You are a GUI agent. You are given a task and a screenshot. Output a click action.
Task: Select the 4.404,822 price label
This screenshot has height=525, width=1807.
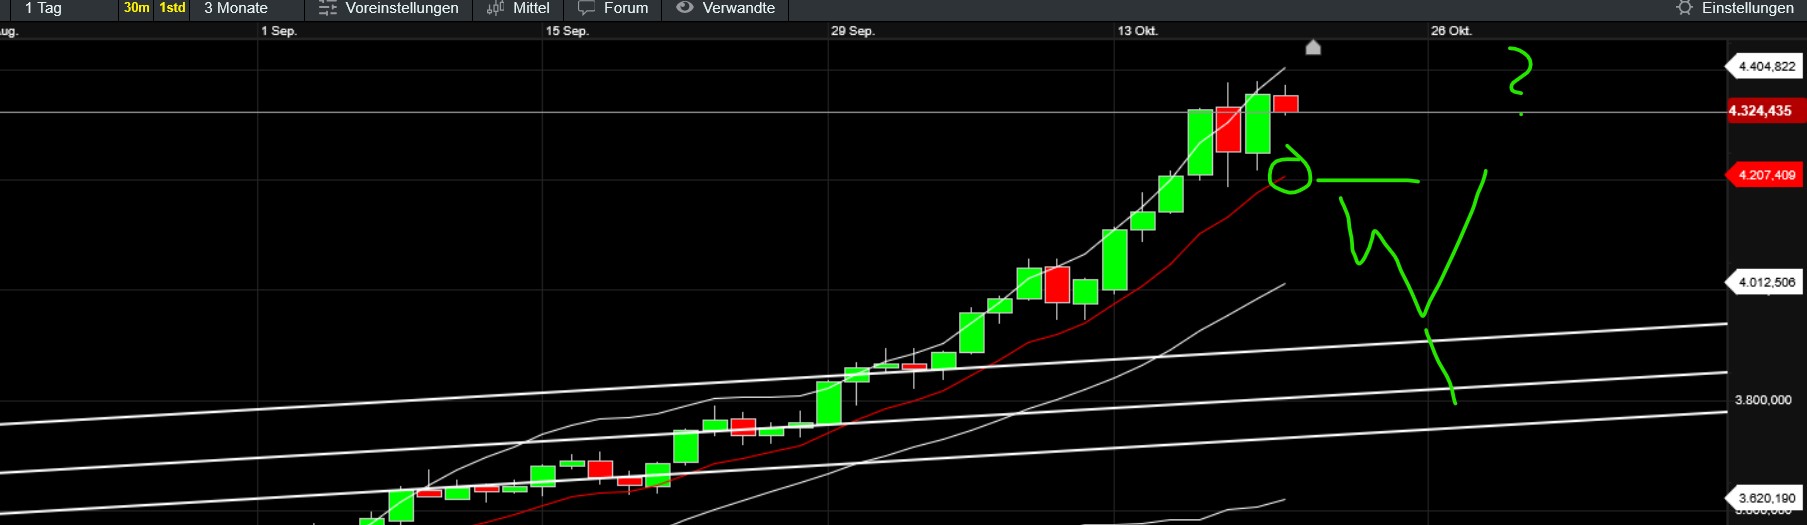(x=1763, y=67)
